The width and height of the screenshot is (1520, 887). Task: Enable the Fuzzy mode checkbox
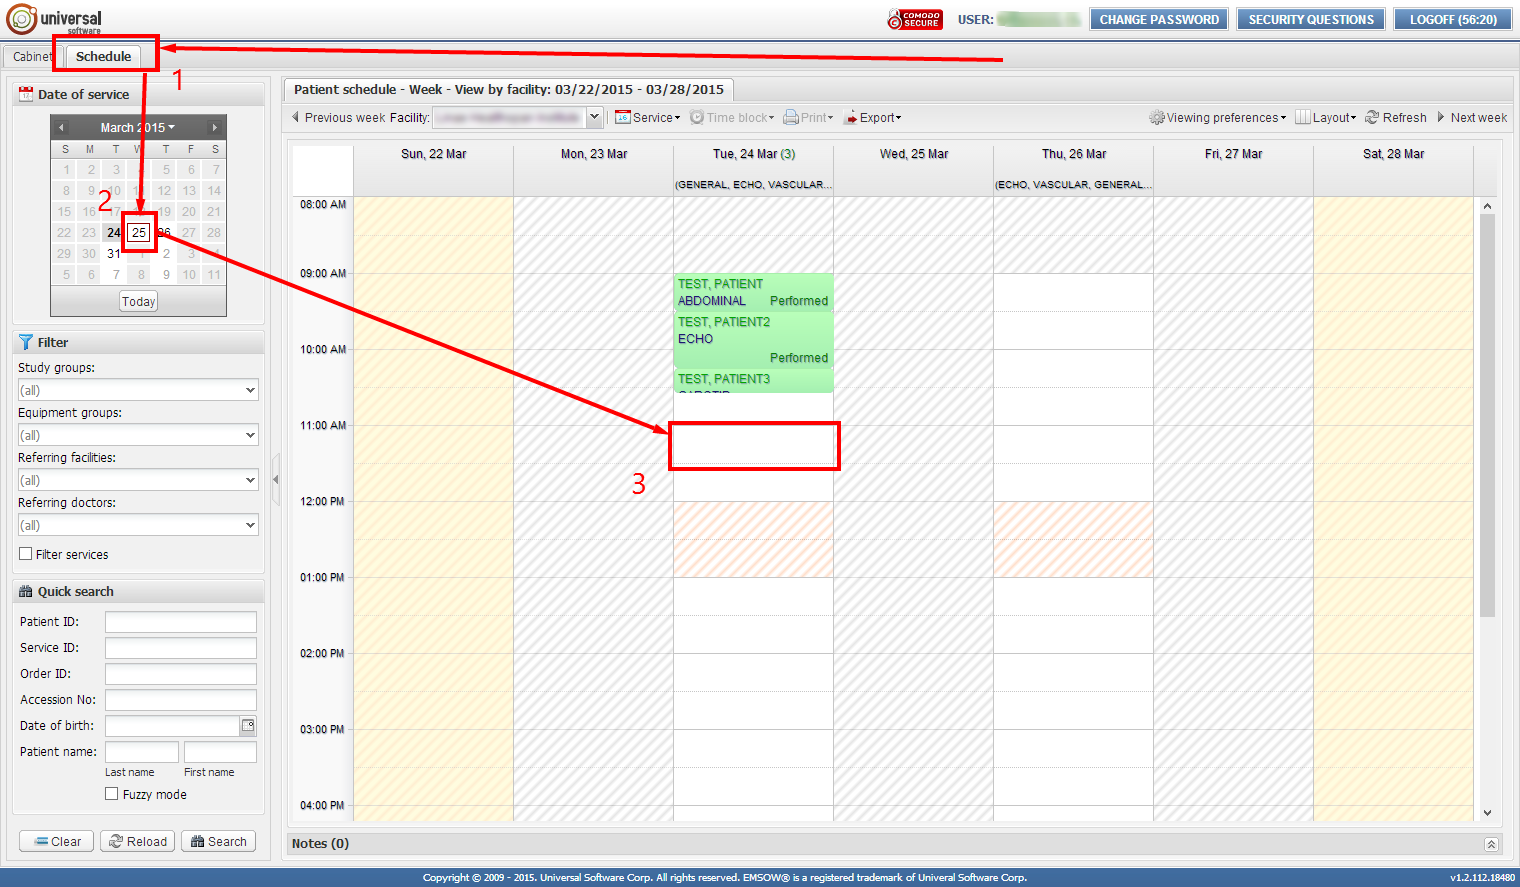tap(112, 794)
